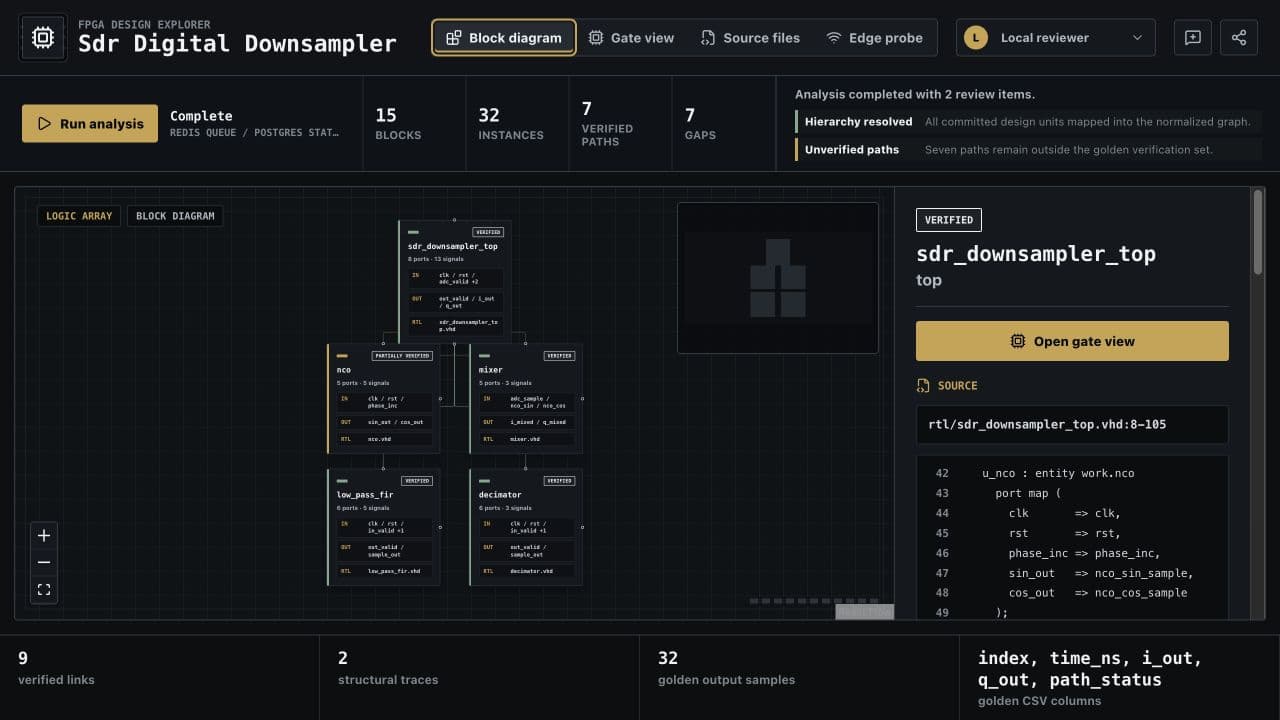Click the Unverified paths review item
This screenshot has width=1280, height=720.
point(1027,150)
